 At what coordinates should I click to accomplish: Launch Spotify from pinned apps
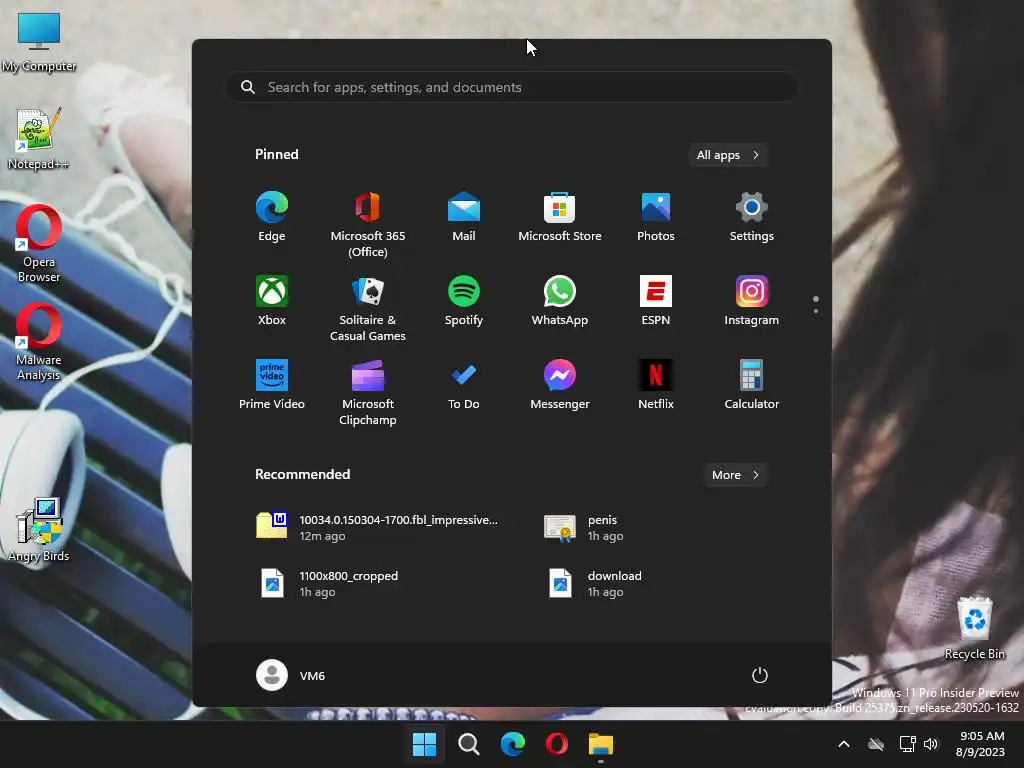(x=464, y=301)
